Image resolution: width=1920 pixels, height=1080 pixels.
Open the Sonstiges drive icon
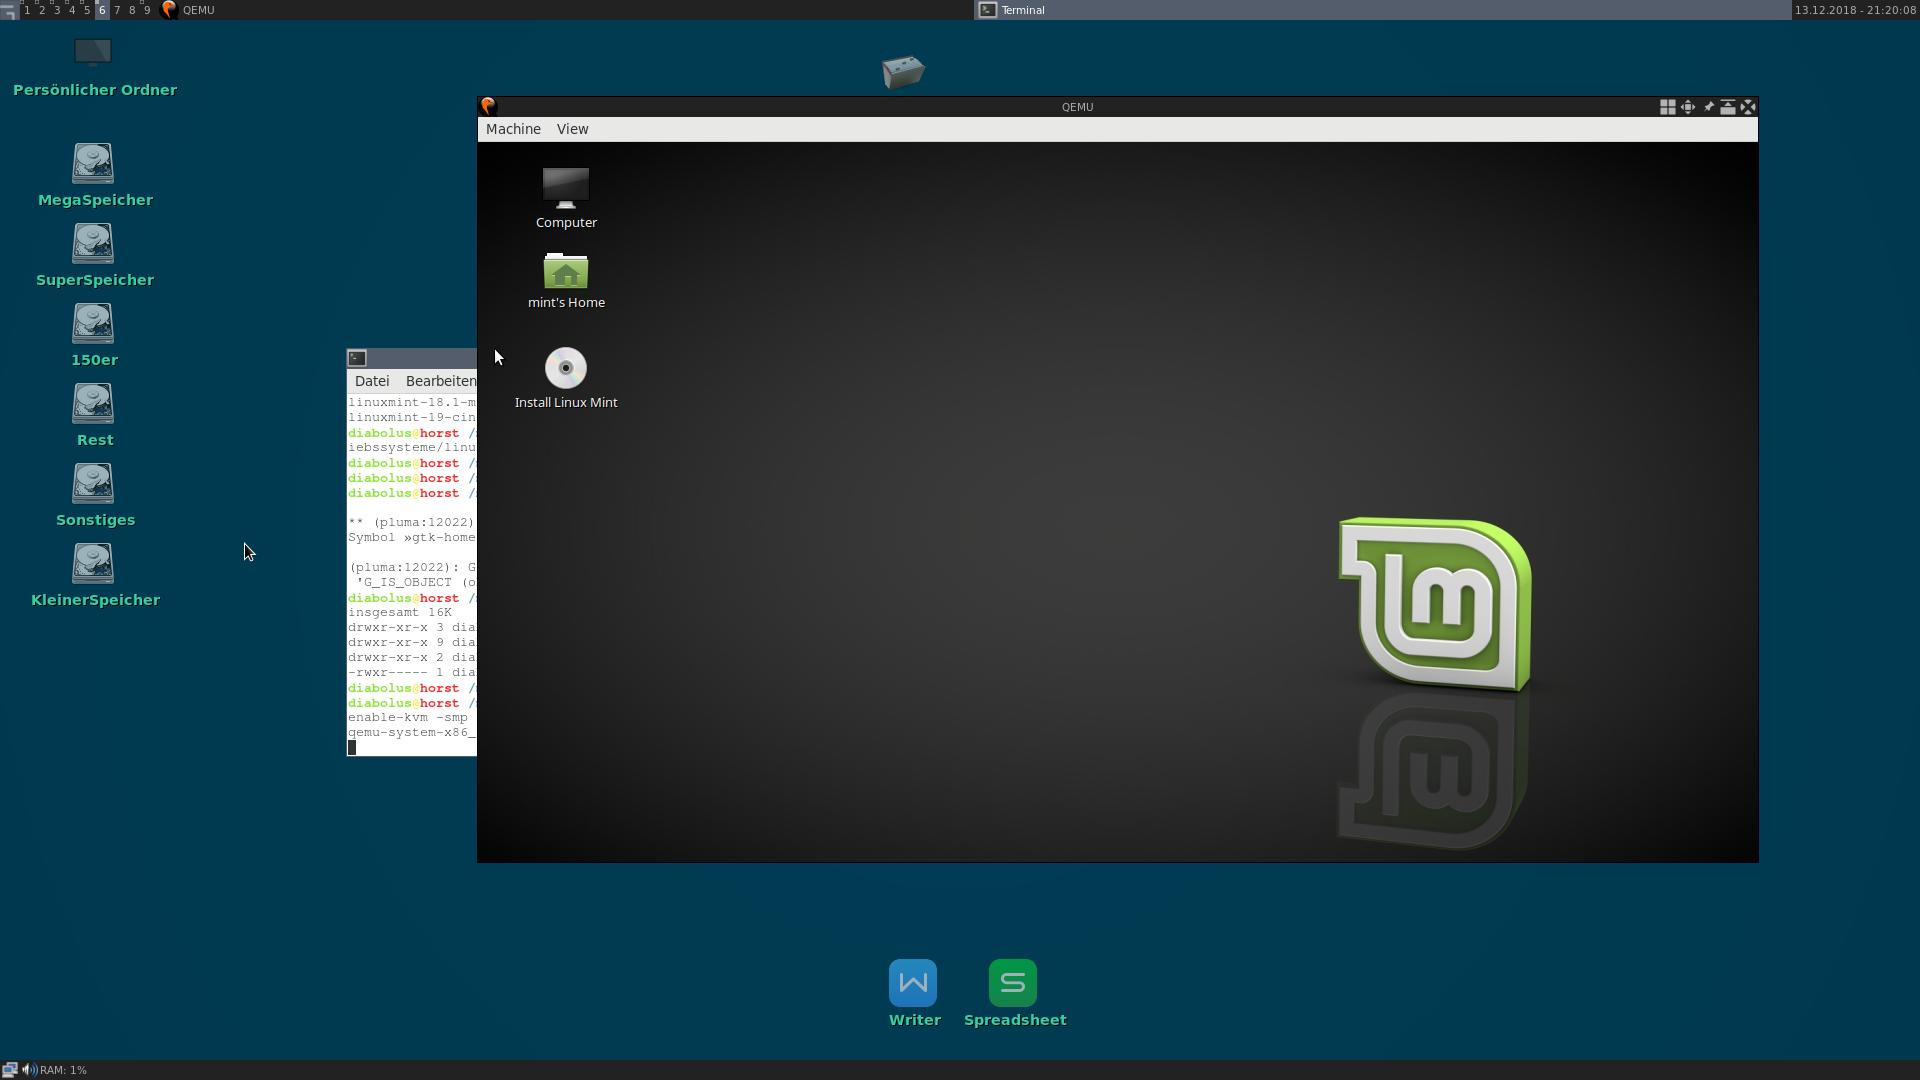[x=93, y=484]
